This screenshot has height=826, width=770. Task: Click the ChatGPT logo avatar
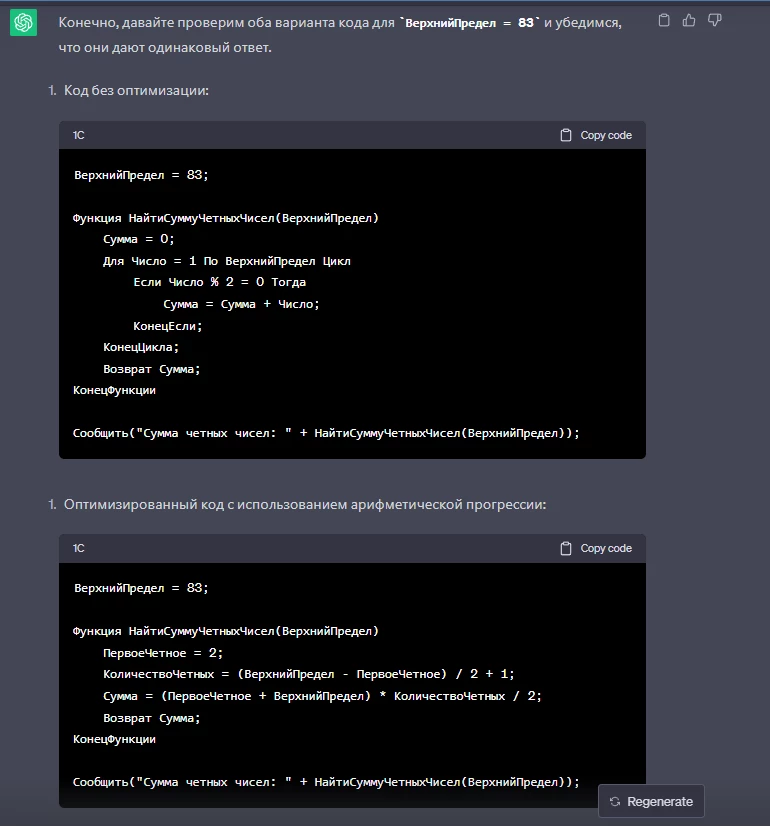[x=23, y=23]
